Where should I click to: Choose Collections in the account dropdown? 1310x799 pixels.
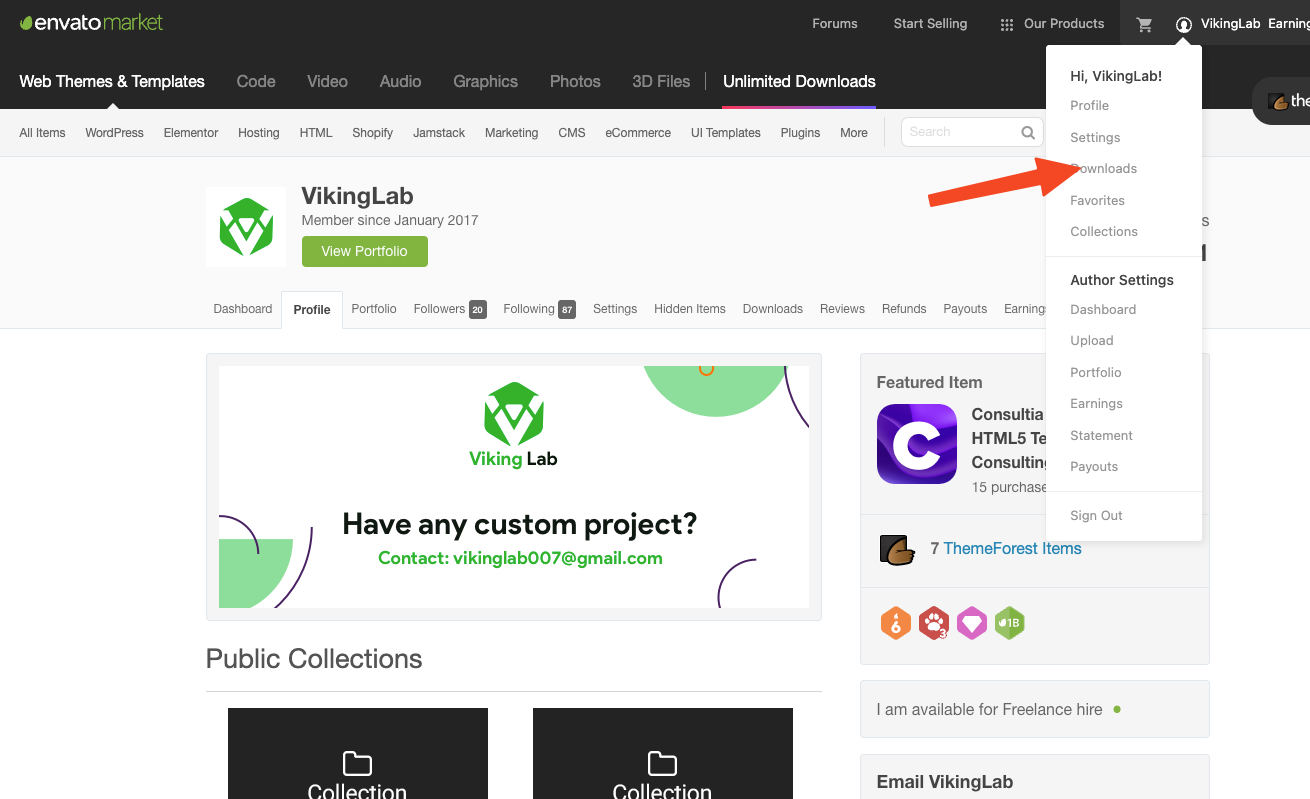click(1104, 232)
